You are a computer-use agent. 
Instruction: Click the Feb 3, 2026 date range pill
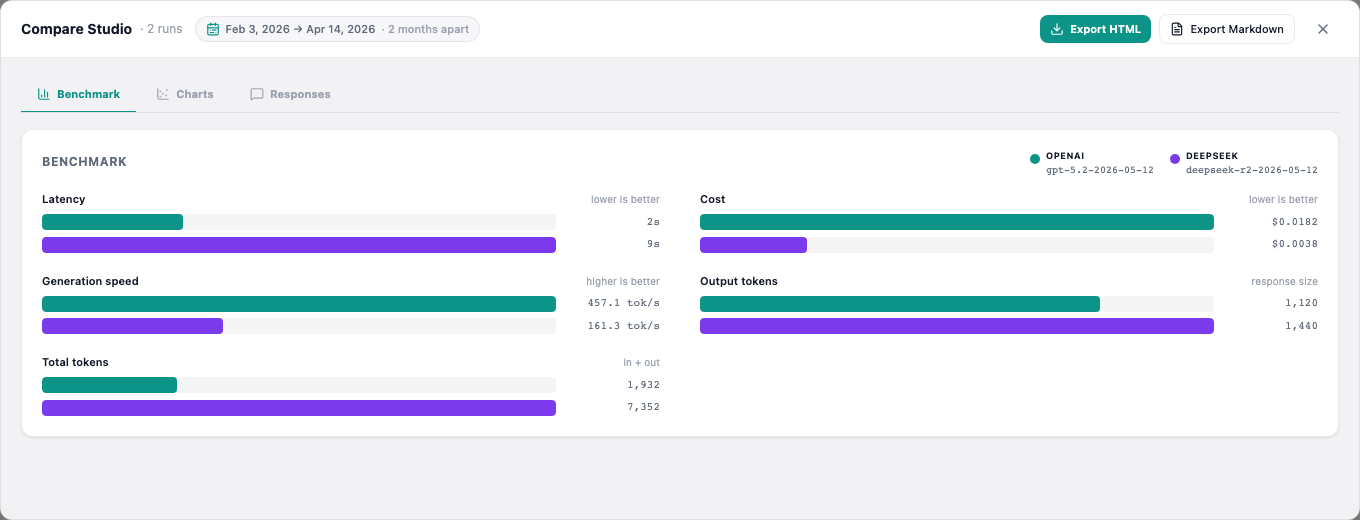tap(337, 29)
